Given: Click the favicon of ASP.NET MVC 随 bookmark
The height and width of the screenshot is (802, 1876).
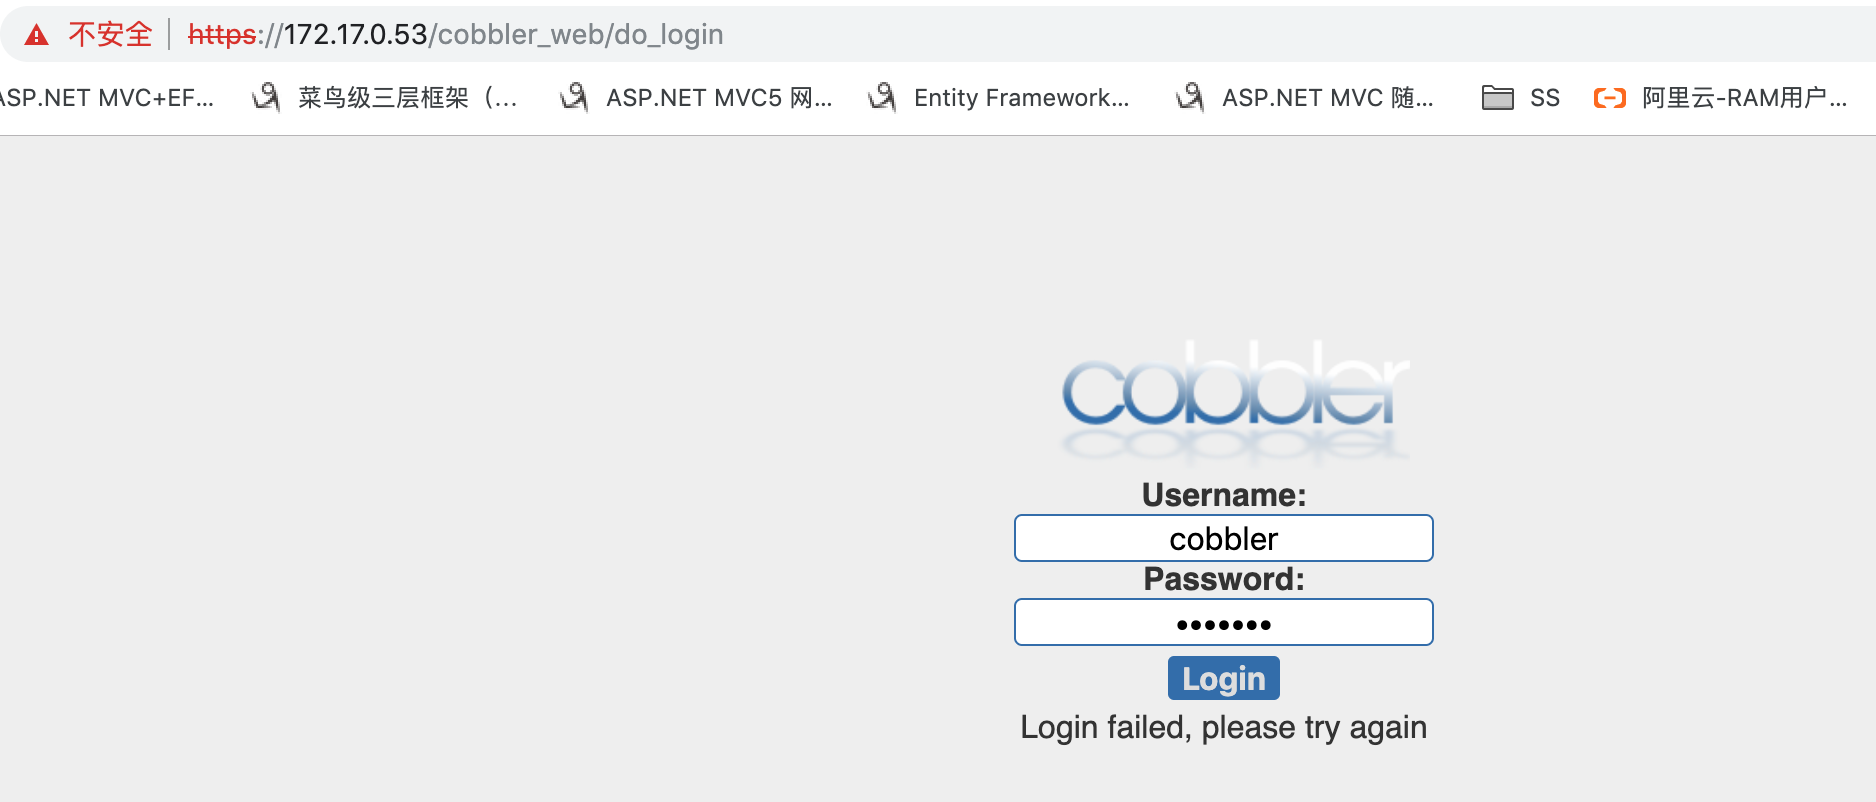Looking at the screenshot, I should click(1190, 97).
